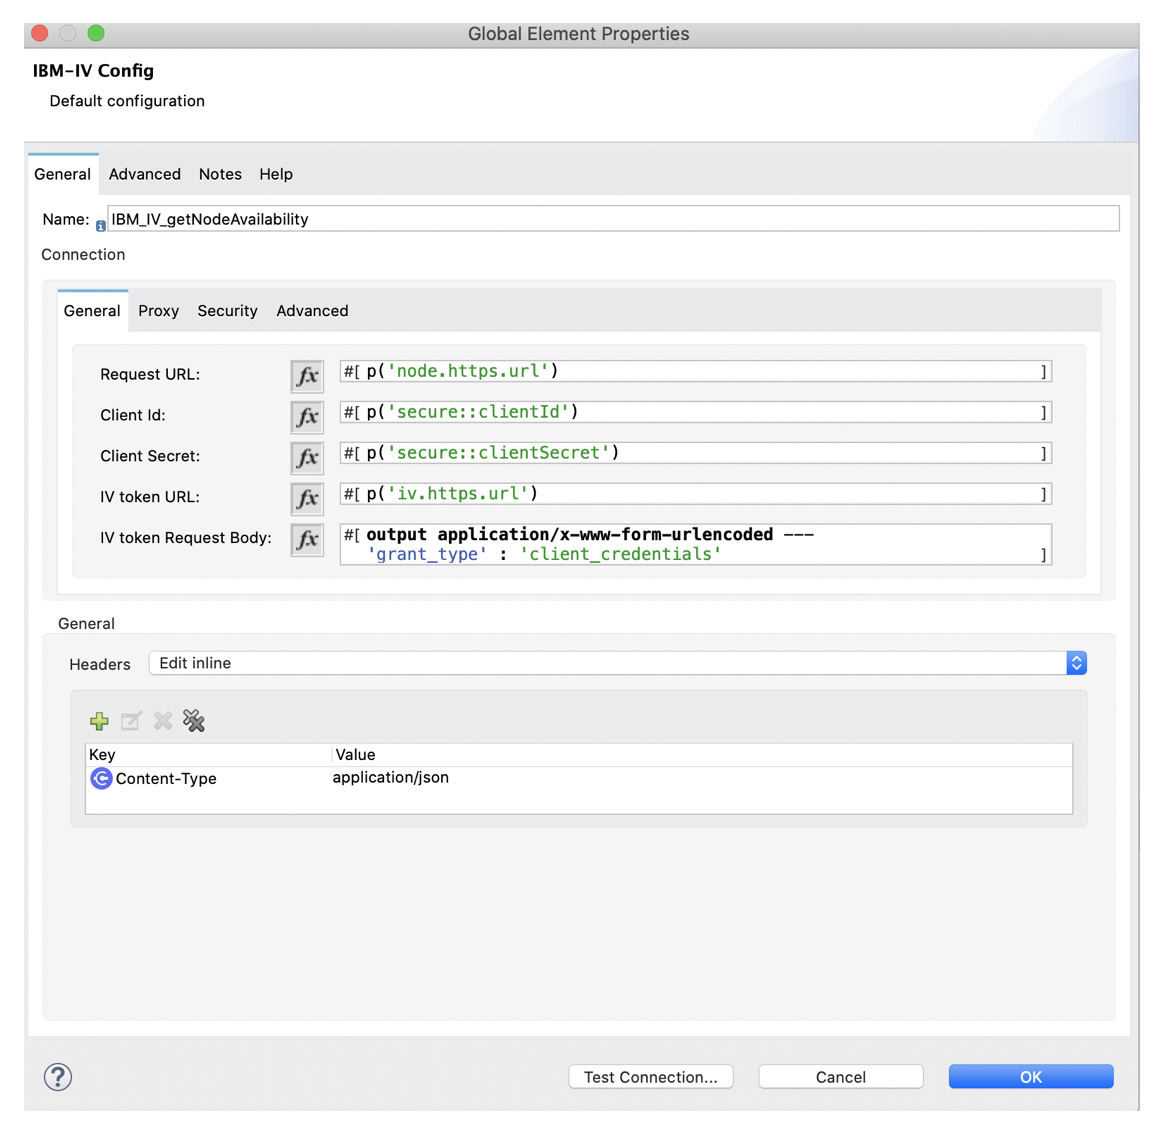This screenshot has height=1132, width=1164.
Task: Click the green maximize window button
Action: [96, 33]
